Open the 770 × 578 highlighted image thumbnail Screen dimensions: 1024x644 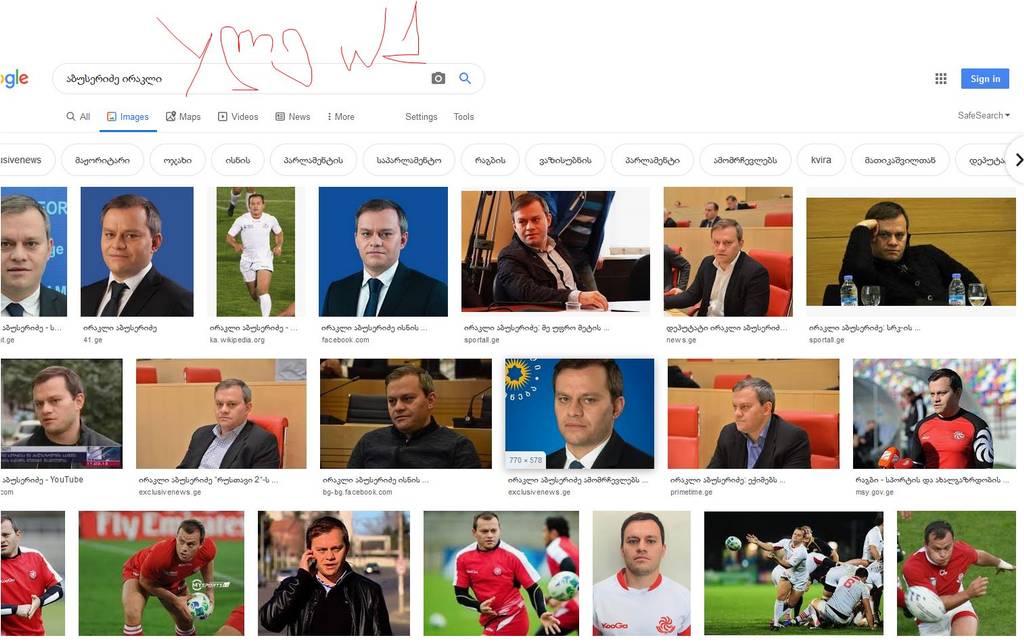[x=579, y=413]
